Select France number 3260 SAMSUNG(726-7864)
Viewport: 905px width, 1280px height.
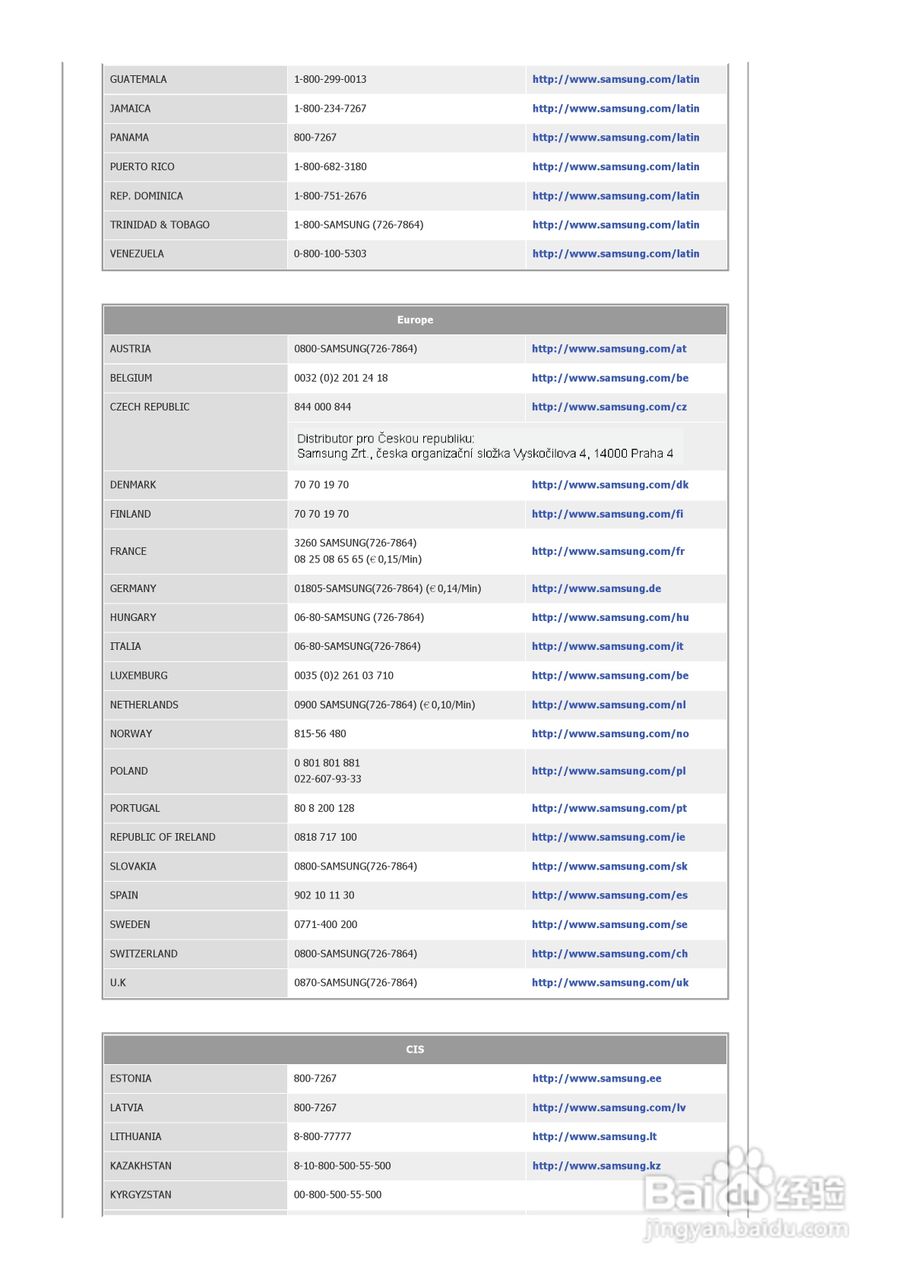coord(355,543)
